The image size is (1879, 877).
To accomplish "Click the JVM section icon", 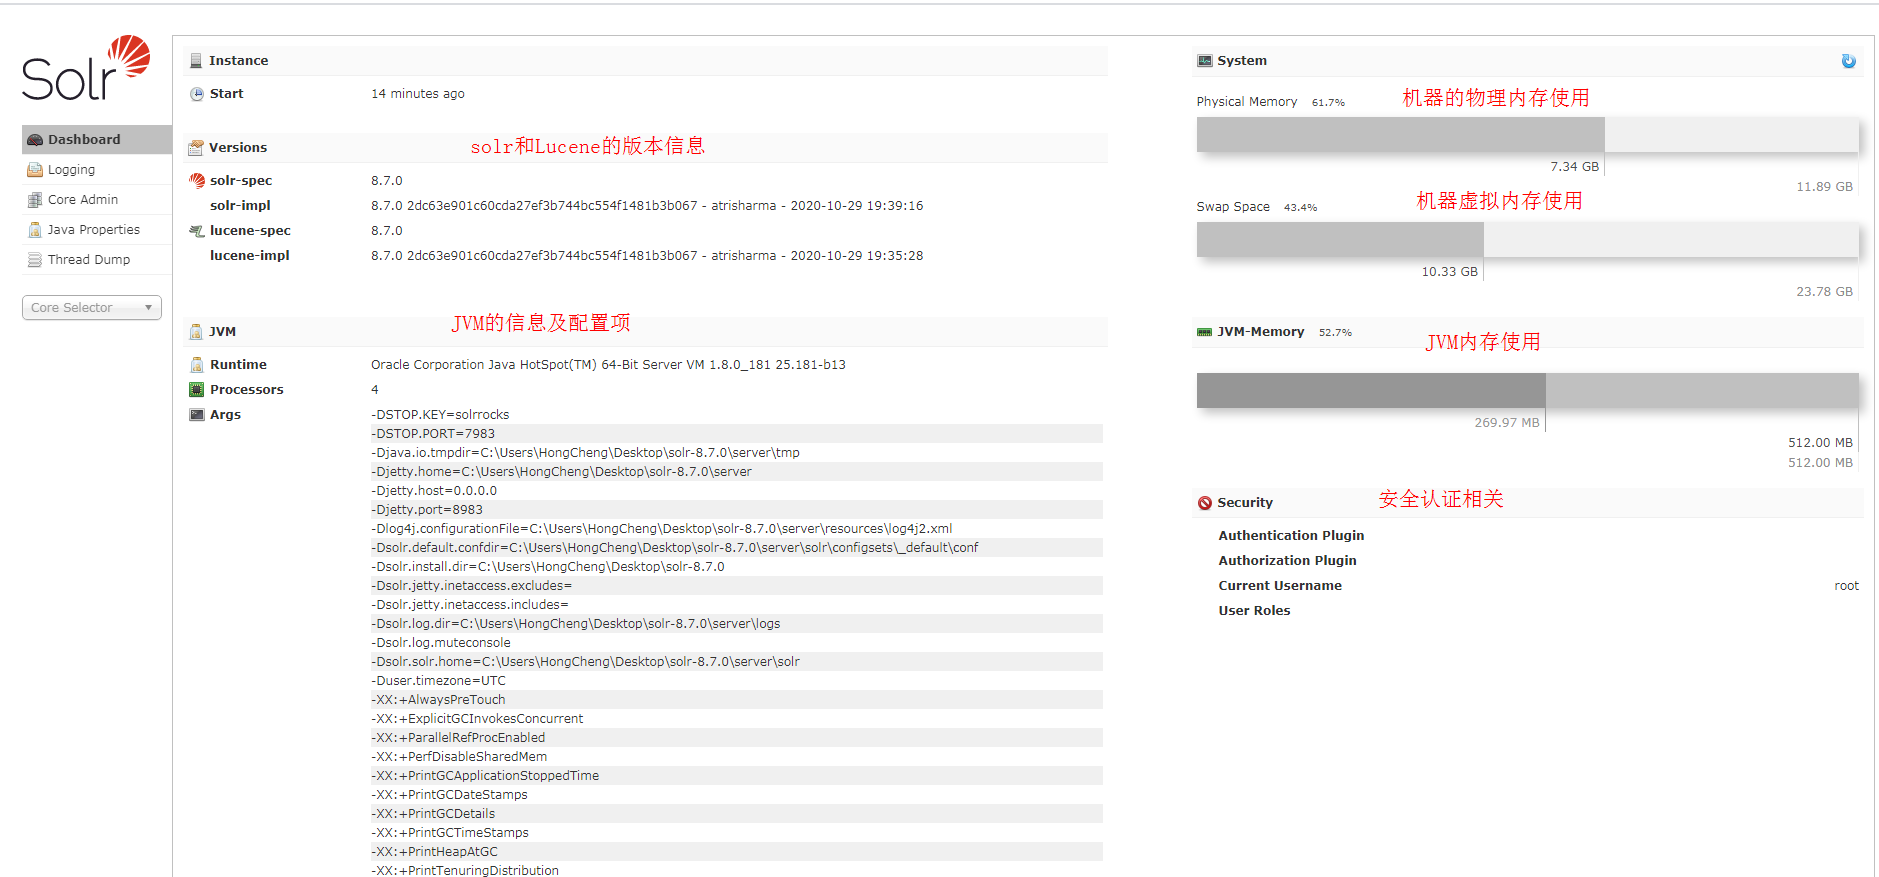I will pos(196,332).
